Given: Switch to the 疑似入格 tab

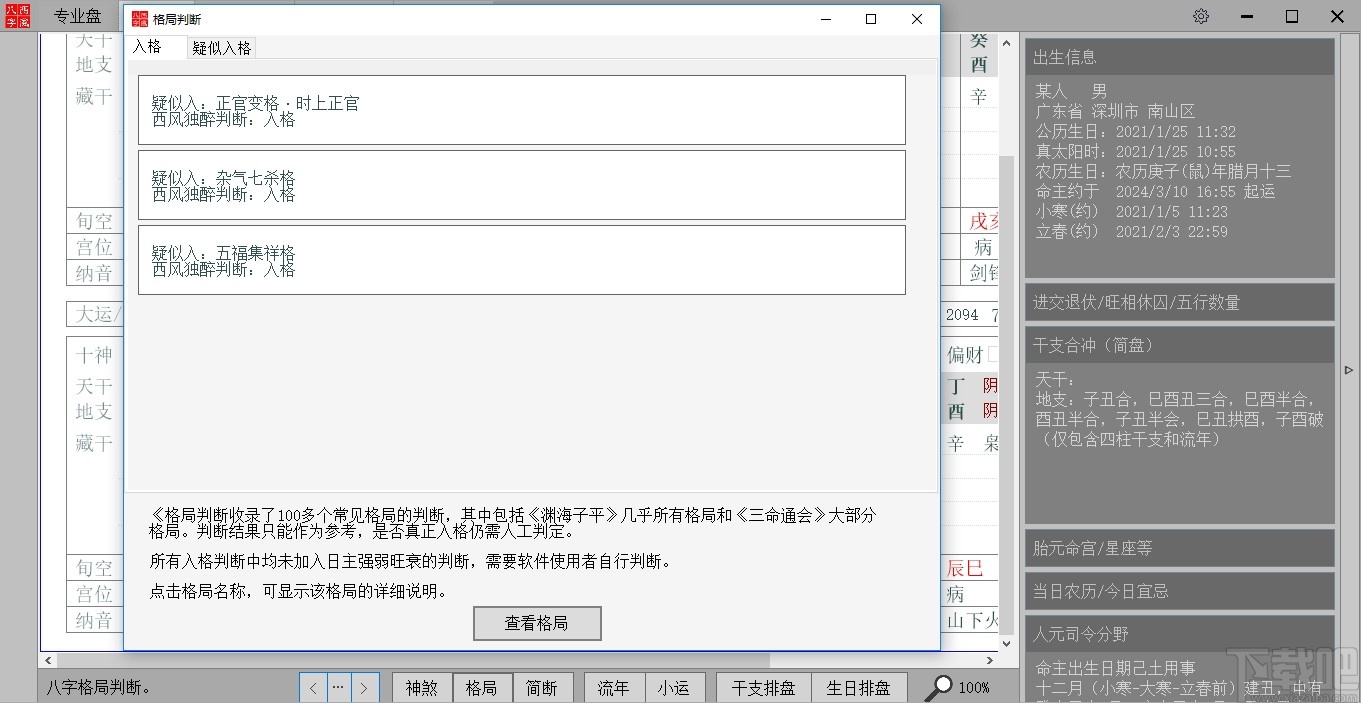Looking at the screenshot, I should (x=221, y=47).
